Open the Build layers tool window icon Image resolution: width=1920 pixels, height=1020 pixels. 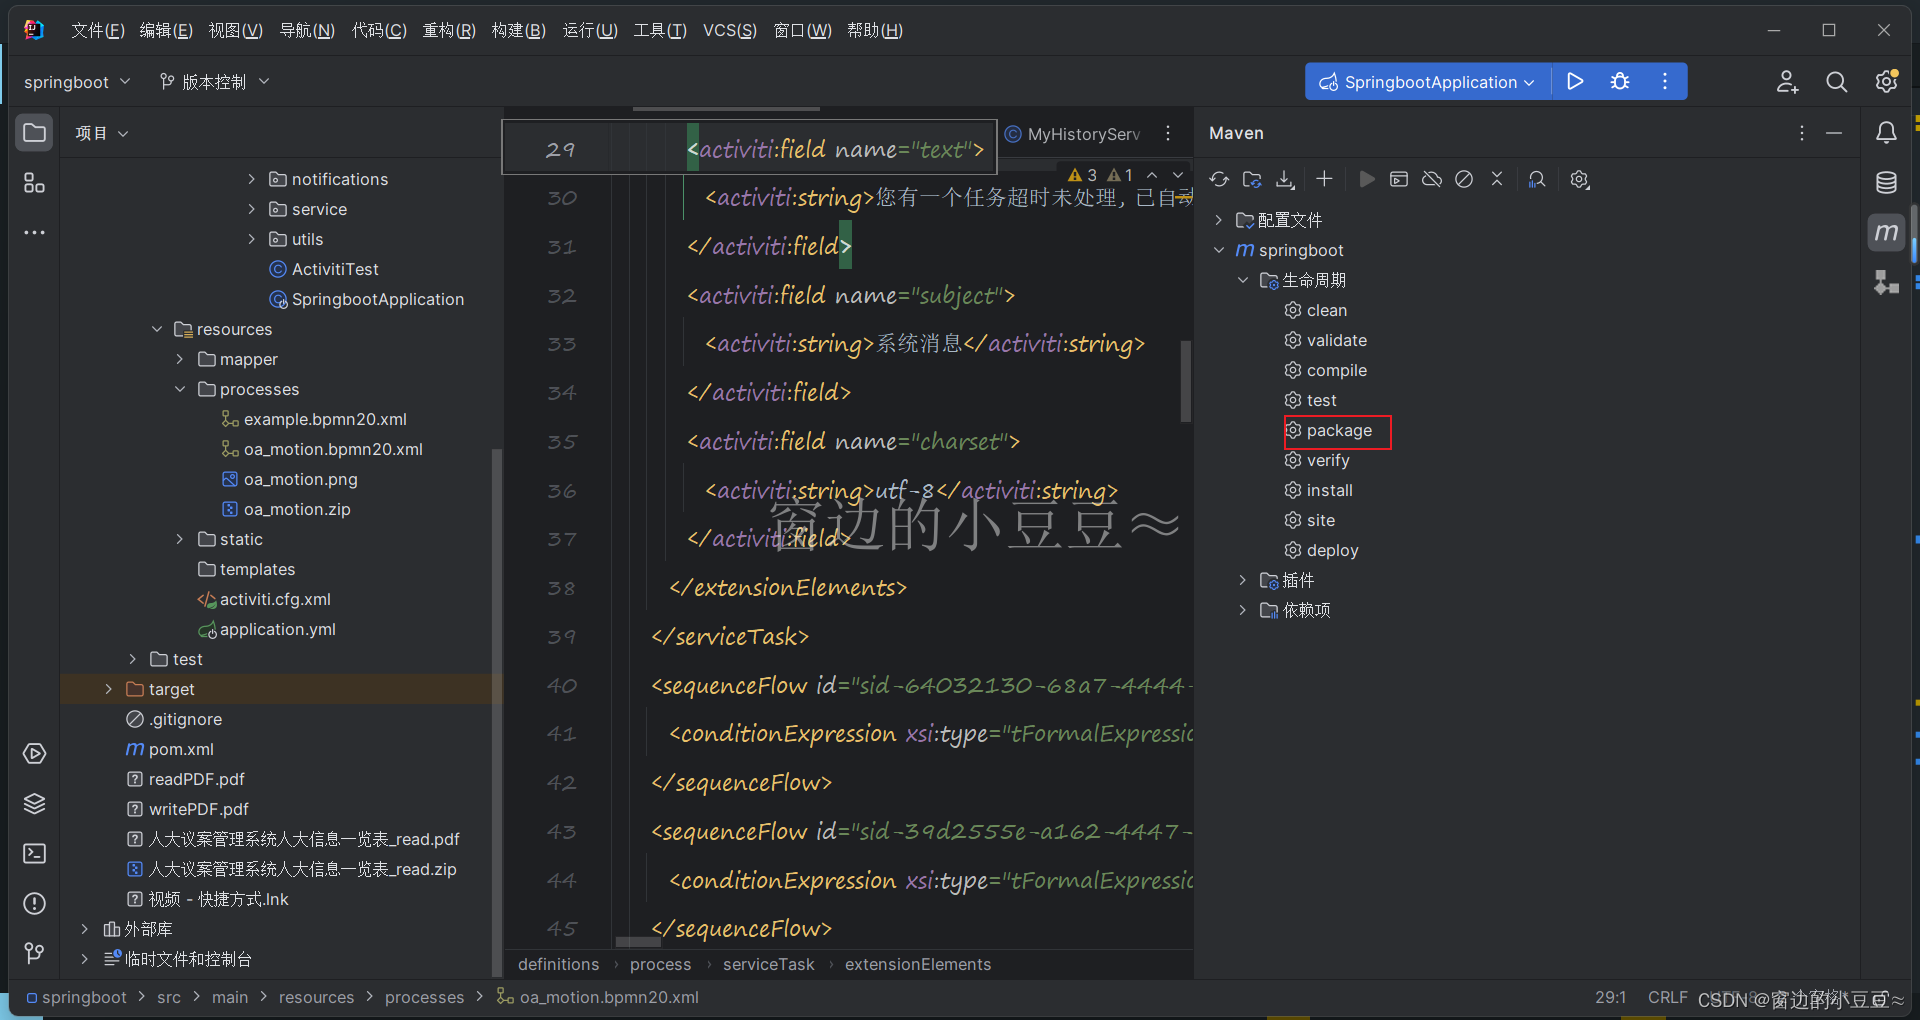[x=34, y=804]
